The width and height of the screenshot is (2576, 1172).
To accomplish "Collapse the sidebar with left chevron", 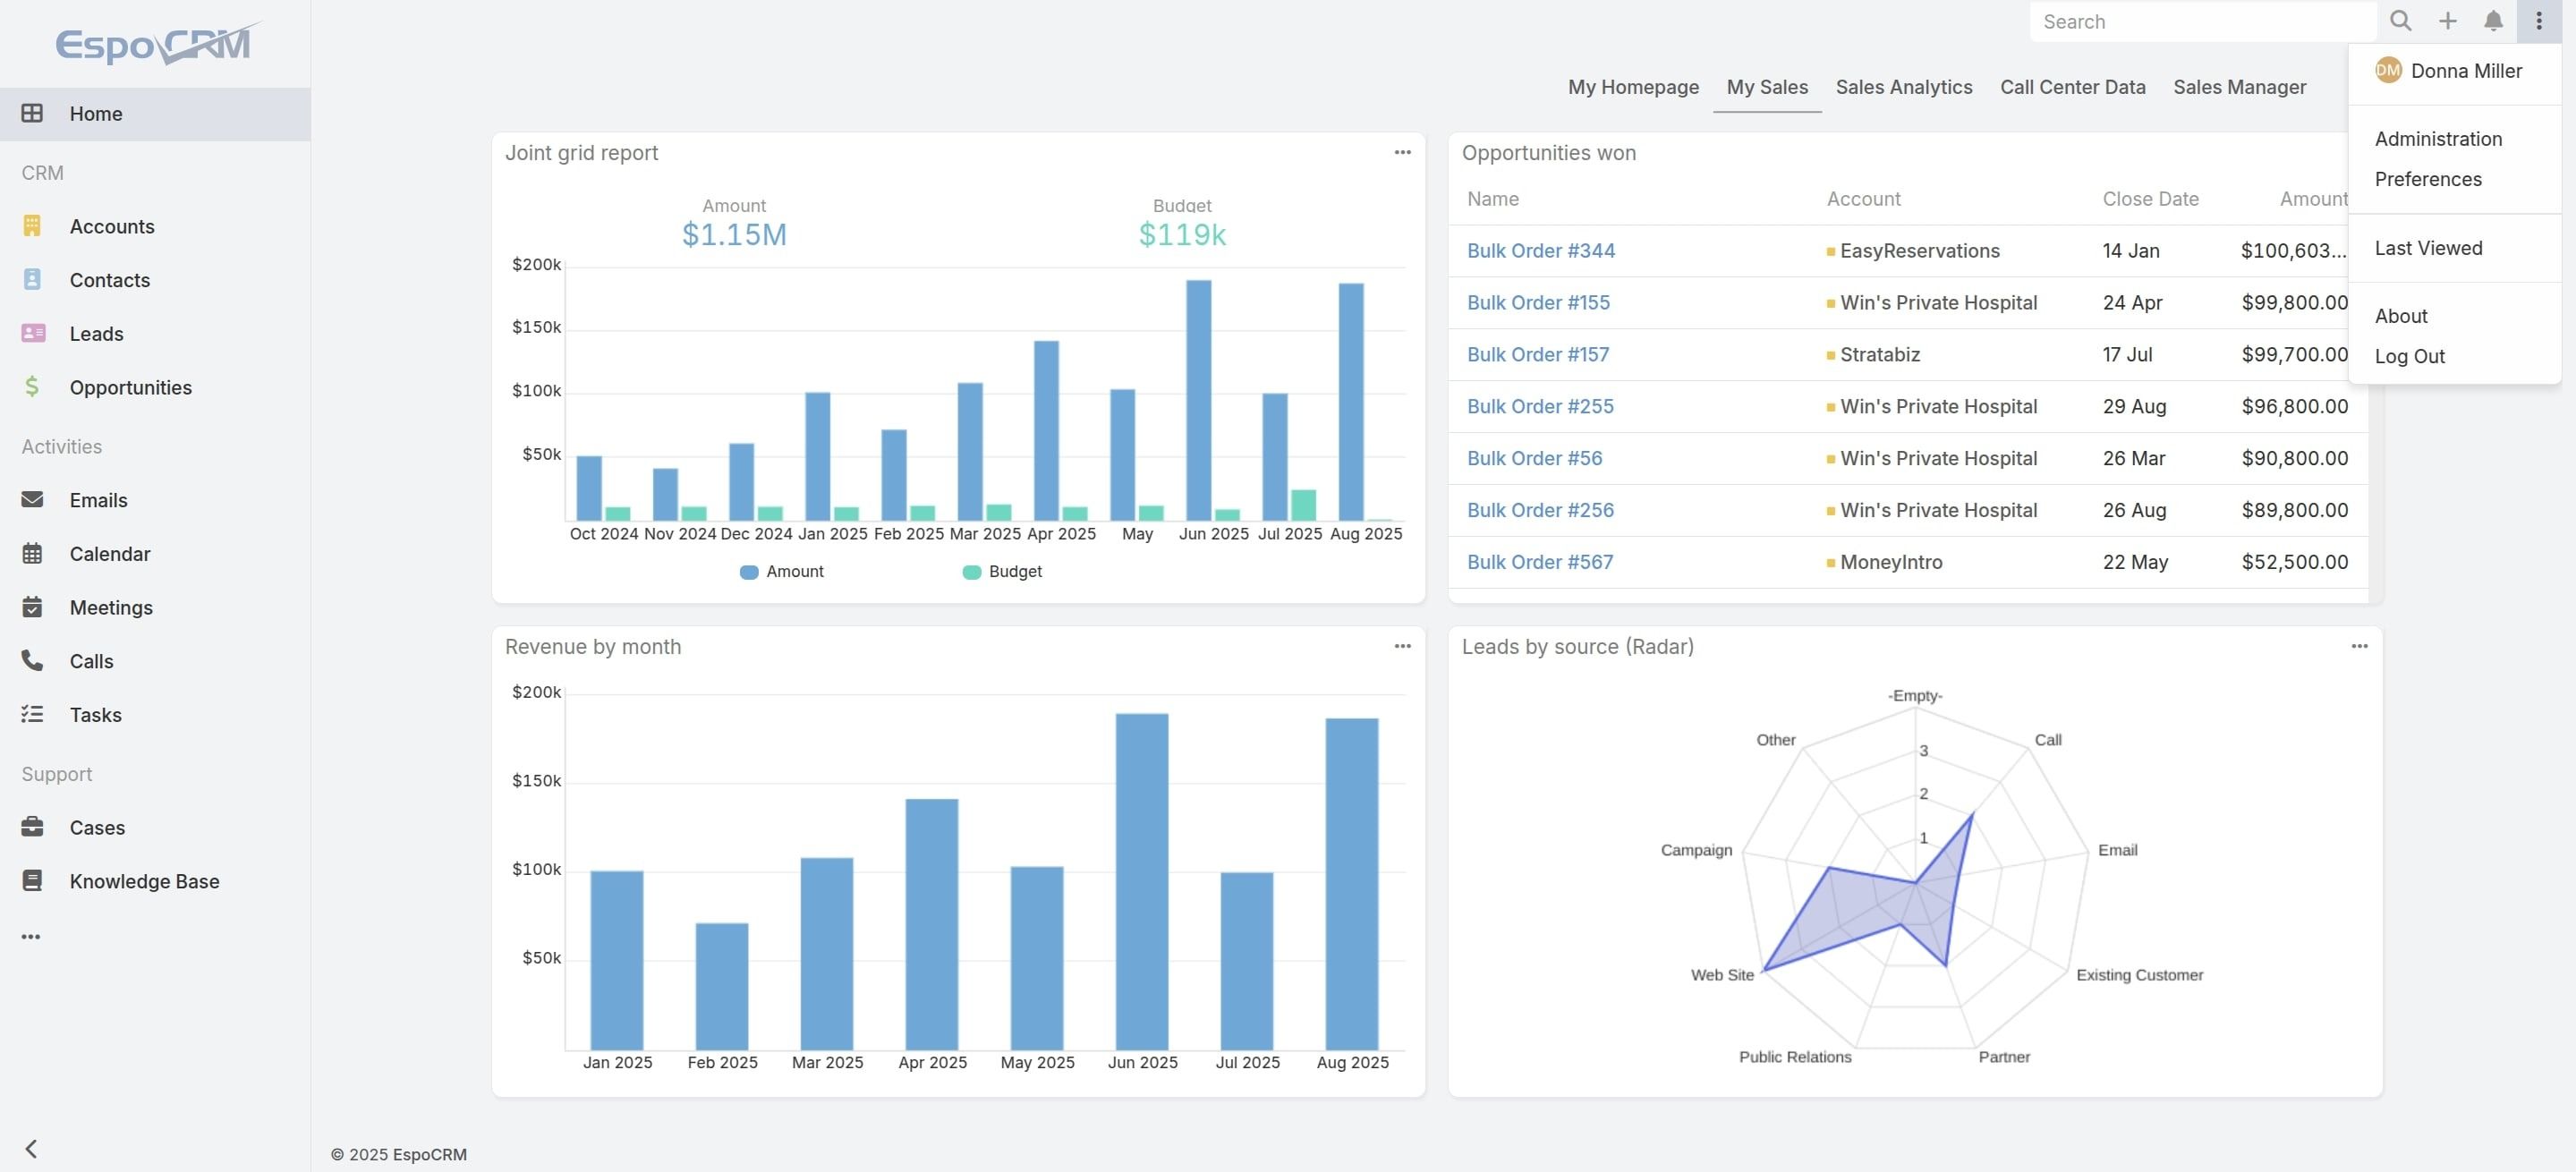I will [x=31, y=1148].
